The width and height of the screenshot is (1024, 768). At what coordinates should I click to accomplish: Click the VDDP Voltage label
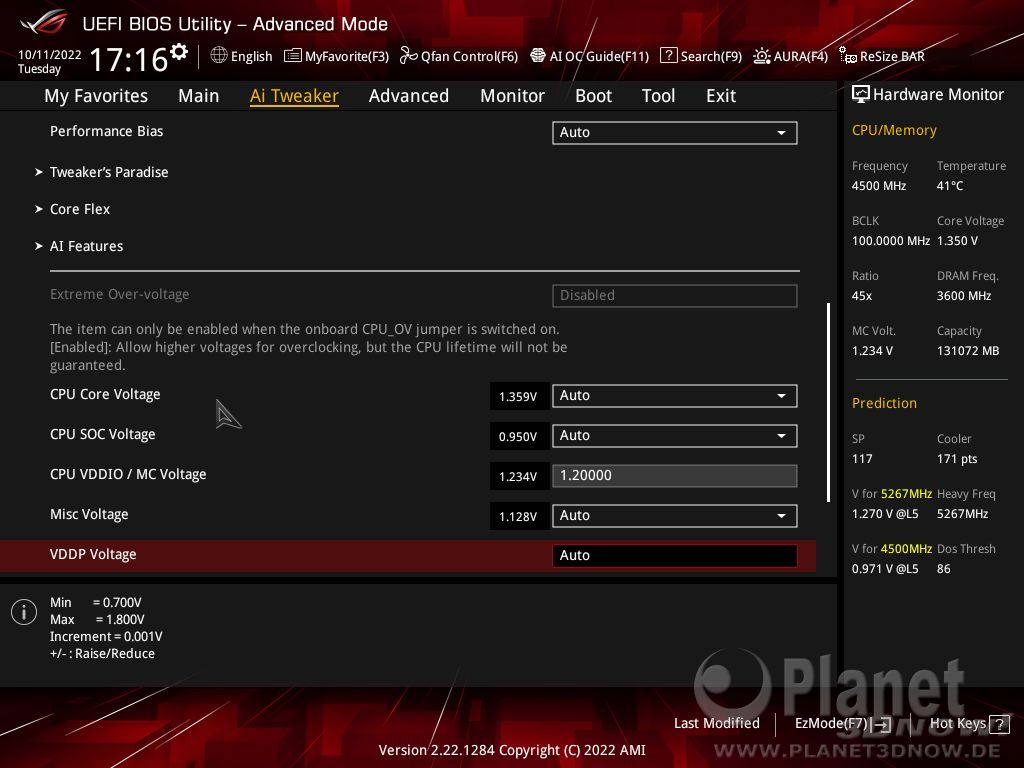tap(93, 554)
